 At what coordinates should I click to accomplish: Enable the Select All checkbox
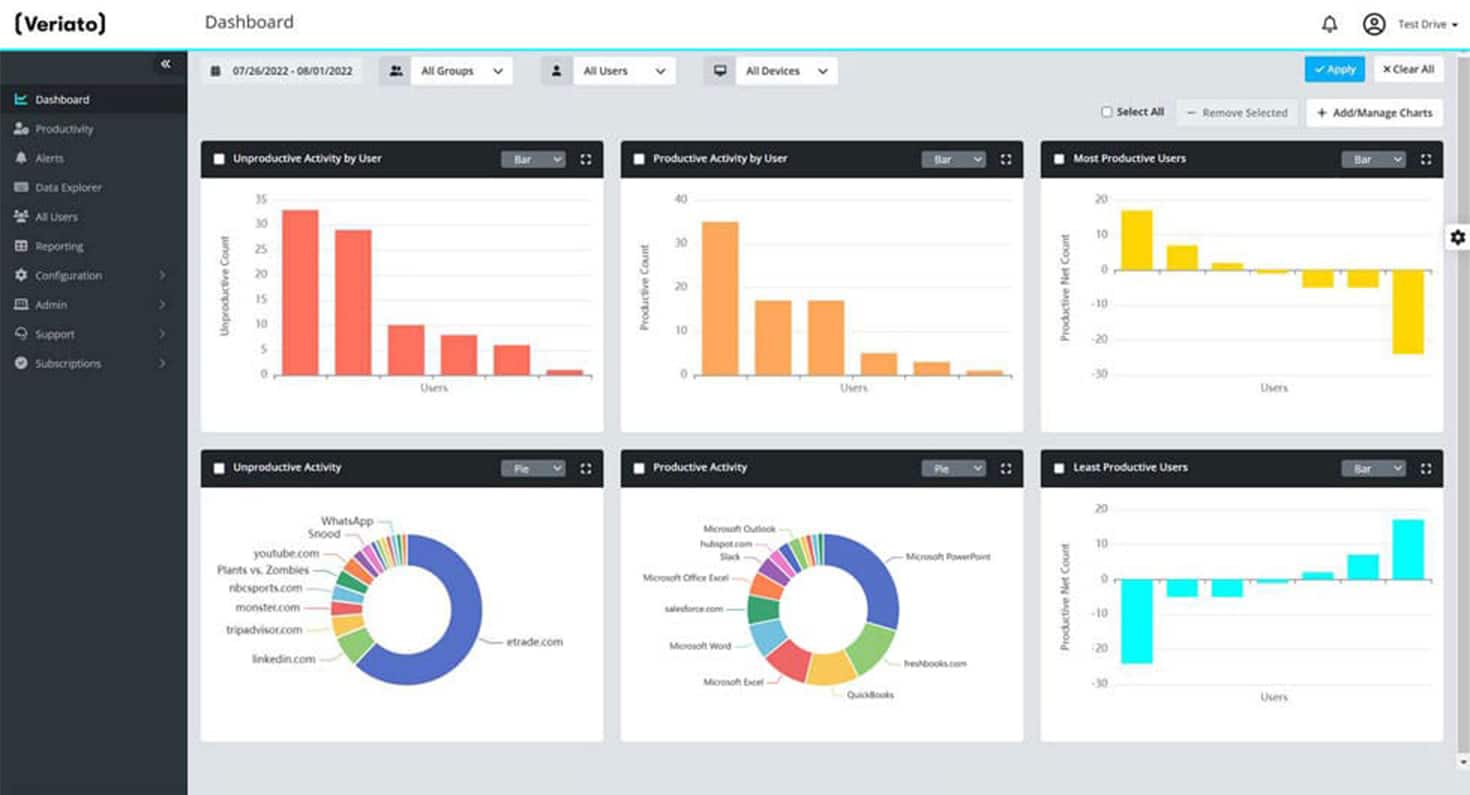pyautogui.click(x=1107, y=112)
